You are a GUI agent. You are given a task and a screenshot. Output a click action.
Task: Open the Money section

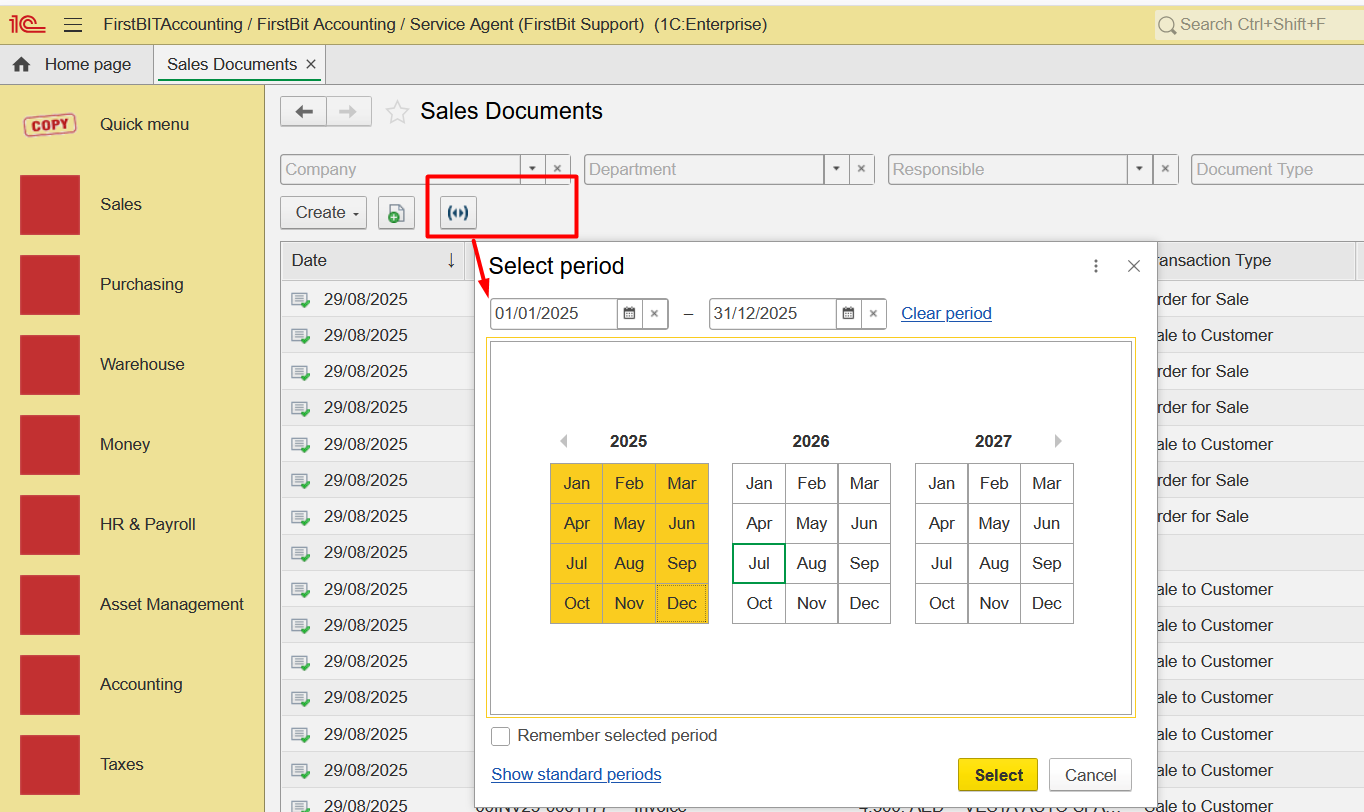(x=125, y=445)
